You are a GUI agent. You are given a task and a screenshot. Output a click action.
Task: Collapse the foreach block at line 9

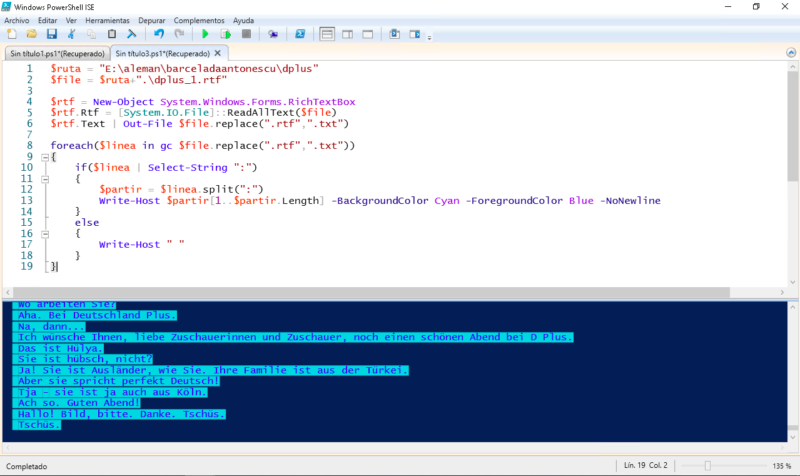(45, 157)
